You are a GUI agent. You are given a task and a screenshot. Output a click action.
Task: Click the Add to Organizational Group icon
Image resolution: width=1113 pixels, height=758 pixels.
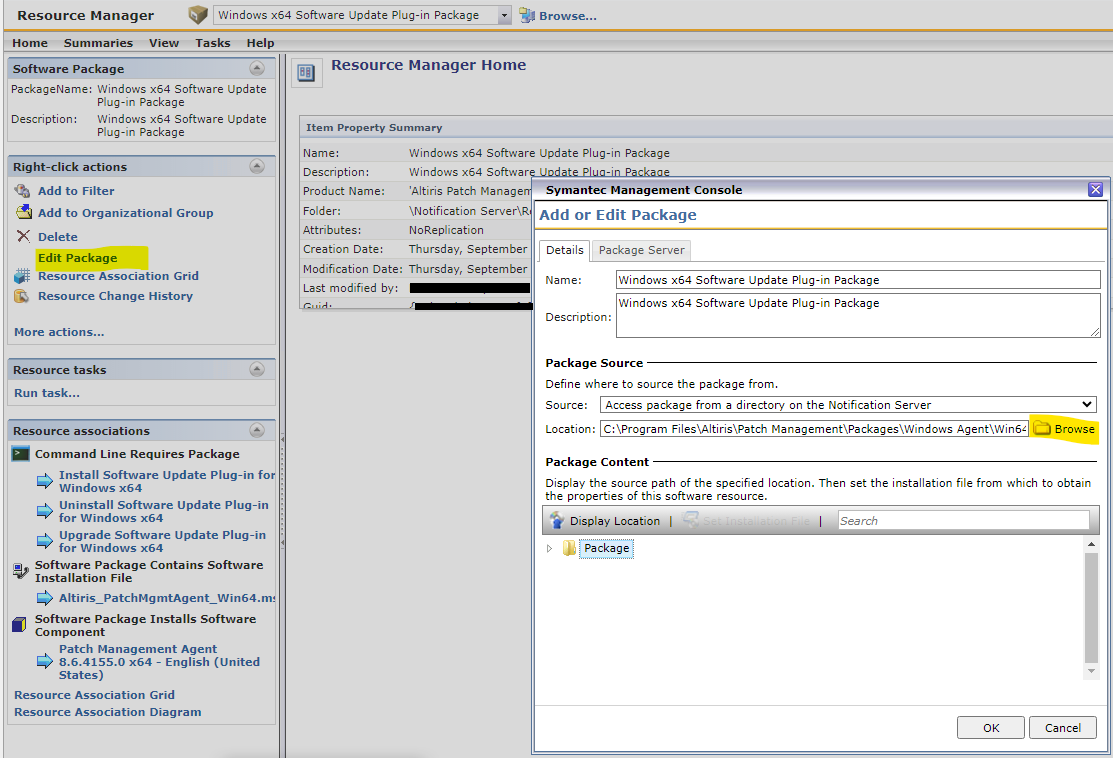23,213
